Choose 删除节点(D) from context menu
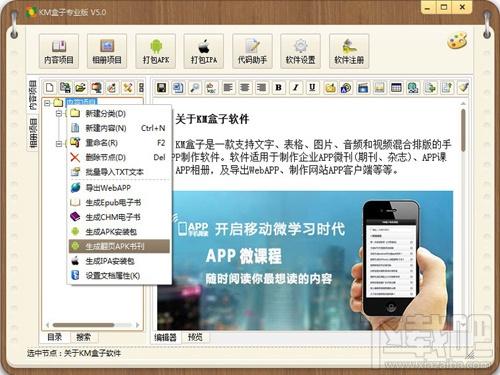This screenshot has width=500, height=375. (119, 157)
